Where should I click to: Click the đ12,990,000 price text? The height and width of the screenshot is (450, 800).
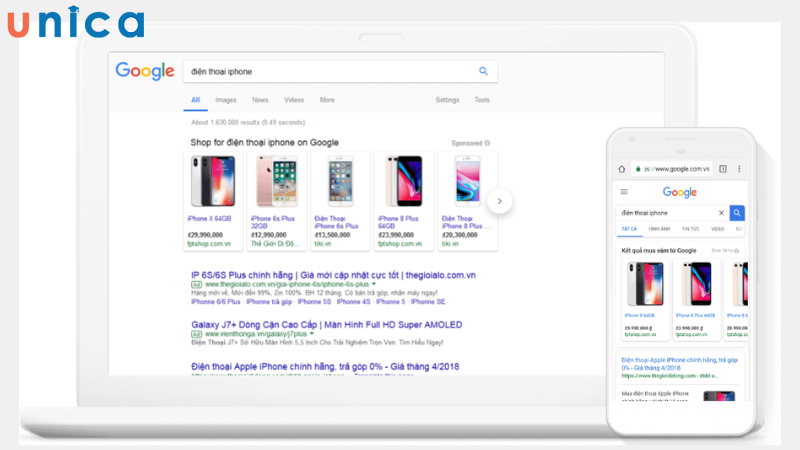268,235
